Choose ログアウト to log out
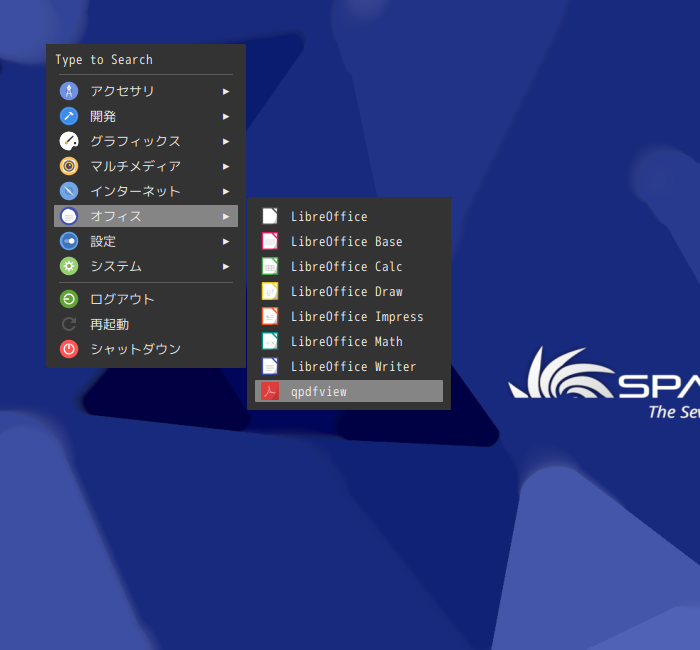 pyautogui.click(x=146, y=299)
